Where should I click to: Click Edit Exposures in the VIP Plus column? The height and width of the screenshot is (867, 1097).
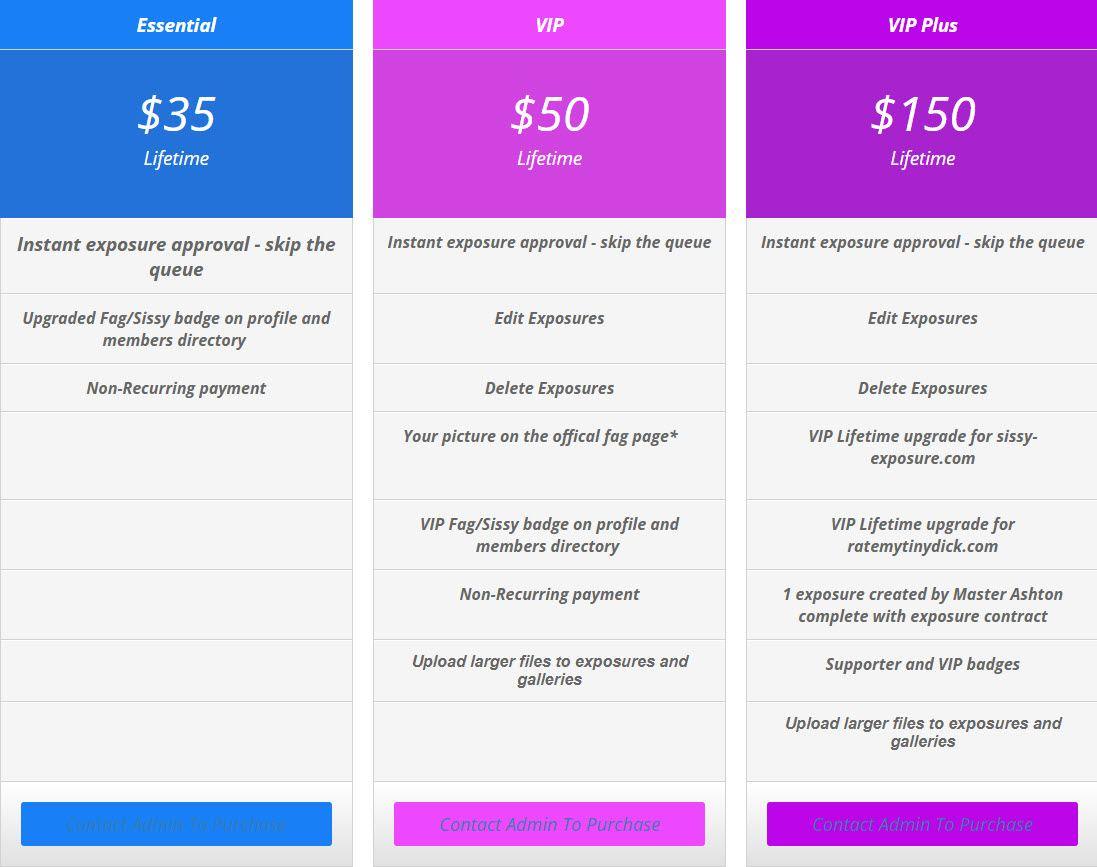pos(922,318)
